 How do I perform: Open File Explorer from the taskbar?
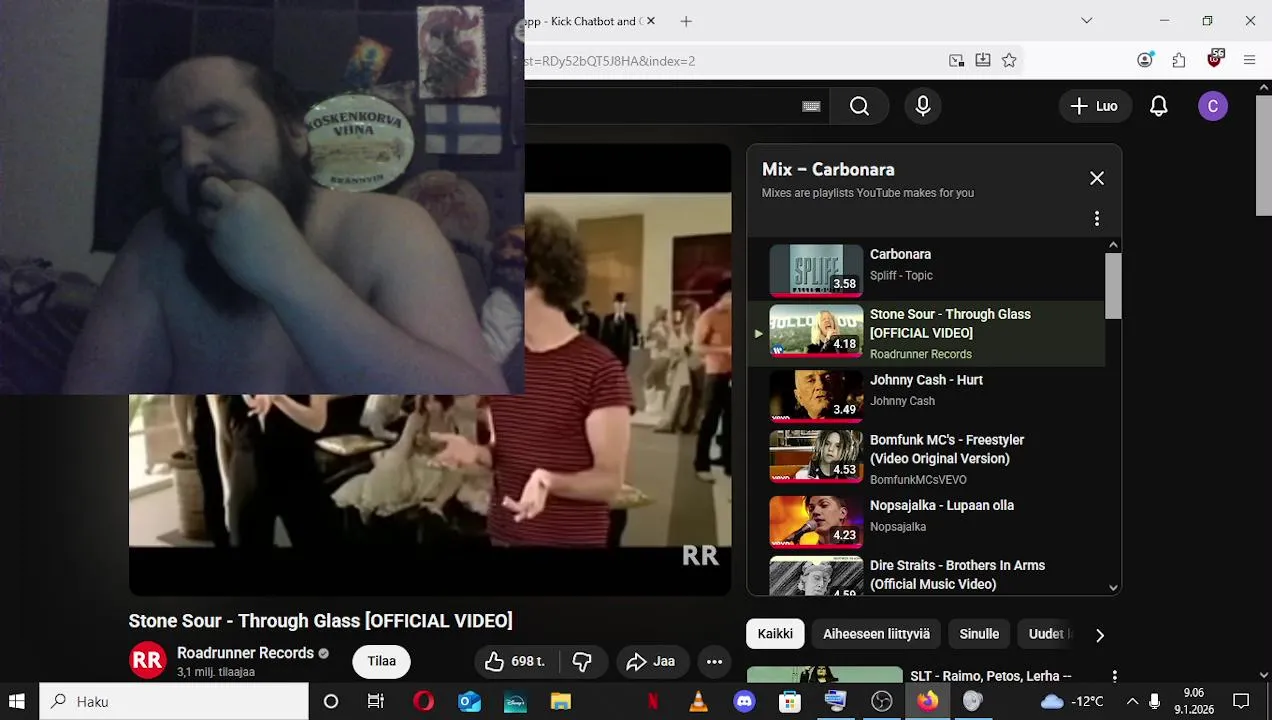point(561,701)
